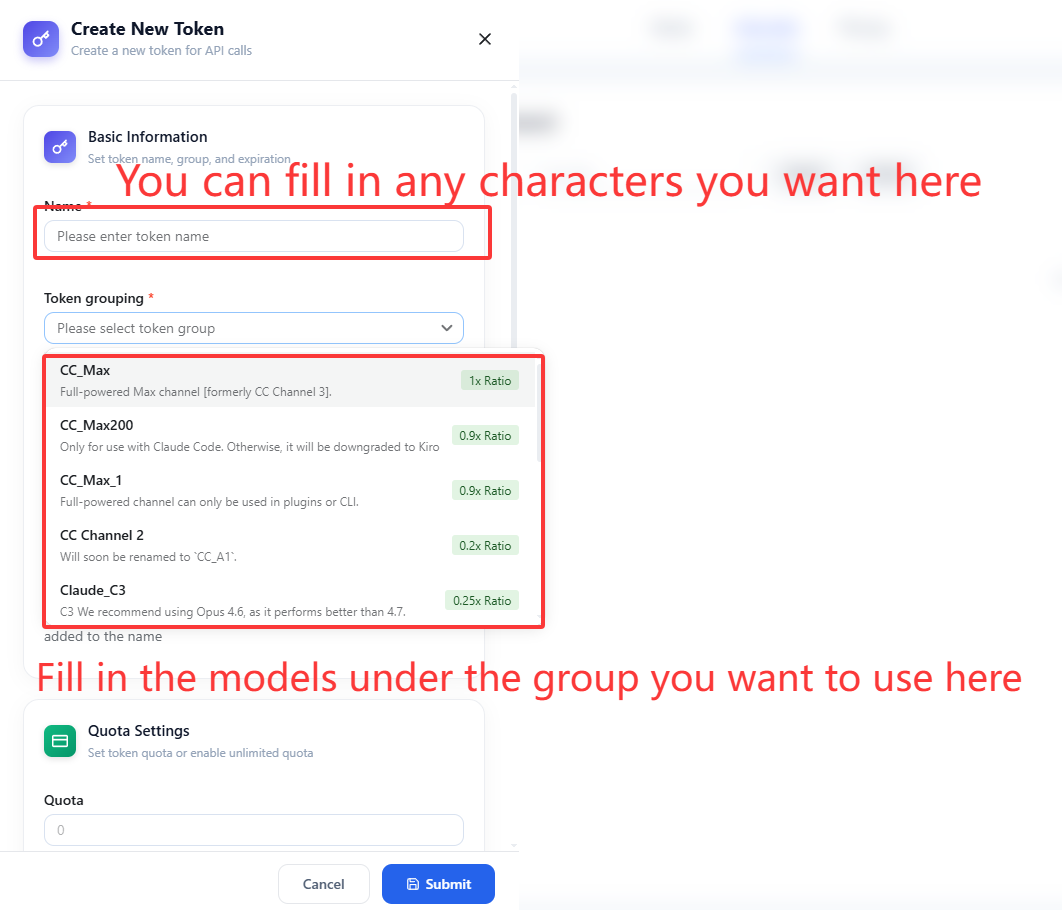Viewport: 1062px width, 910px height.
Task: Click into the Quota input field
Action: pyautogui.click(x=254, y=830)
